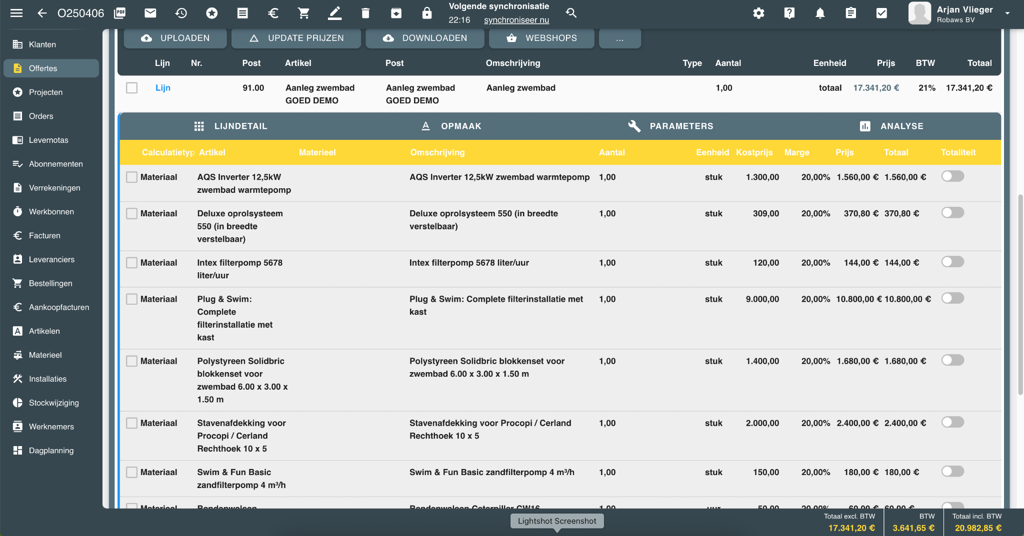This screenshot has width=1024, height=536.
Task: Open the help question mark icon
Action: click(x=789, y=13)
